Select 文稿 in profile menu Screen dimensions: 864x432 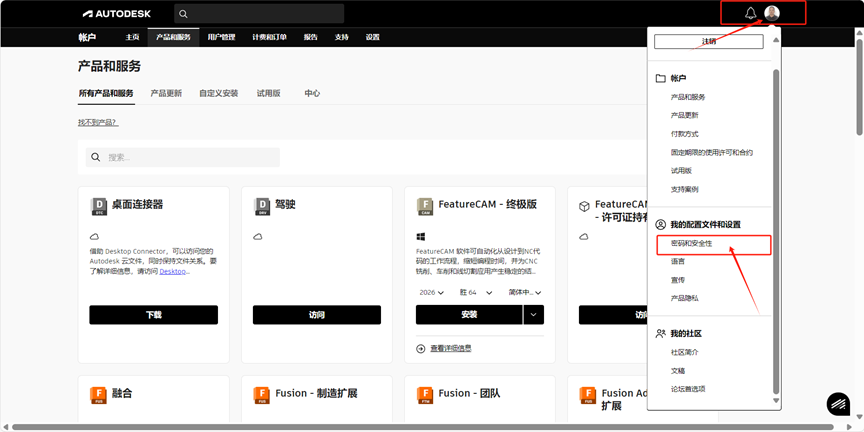tap(678, 371)
